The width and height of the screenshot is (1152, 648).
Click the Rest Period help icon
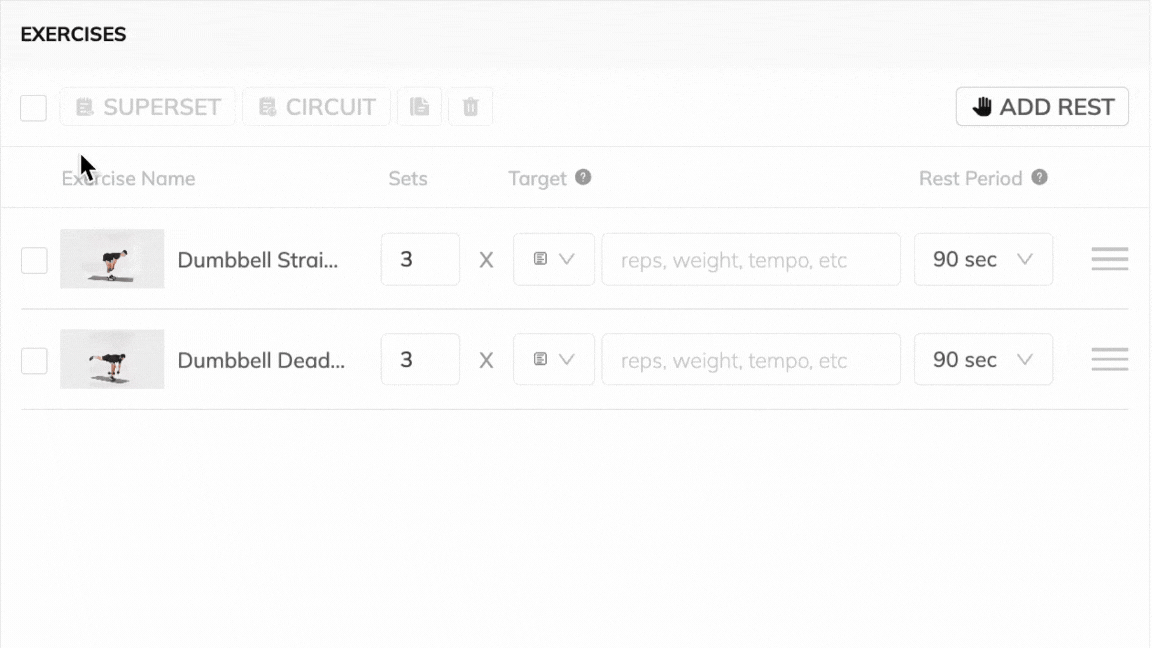1040,177
